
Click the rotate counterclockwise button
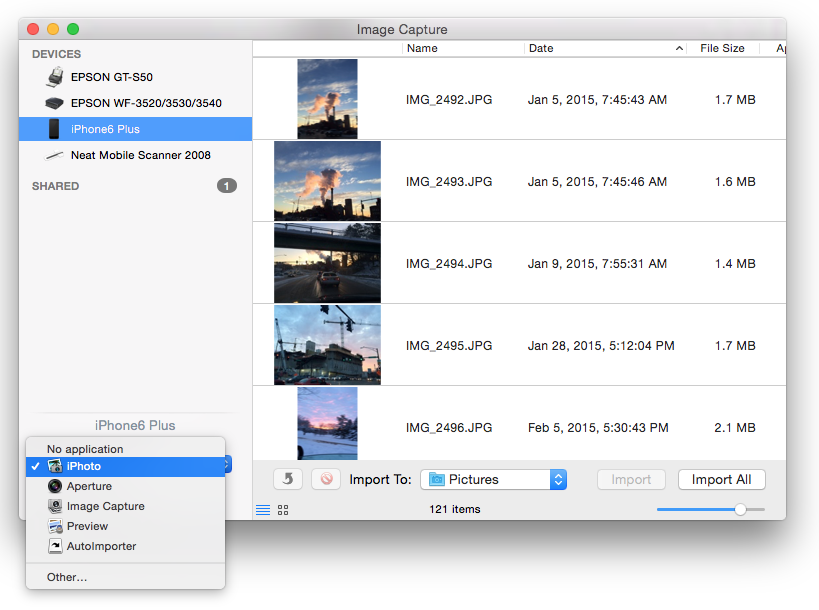[287, 480]
